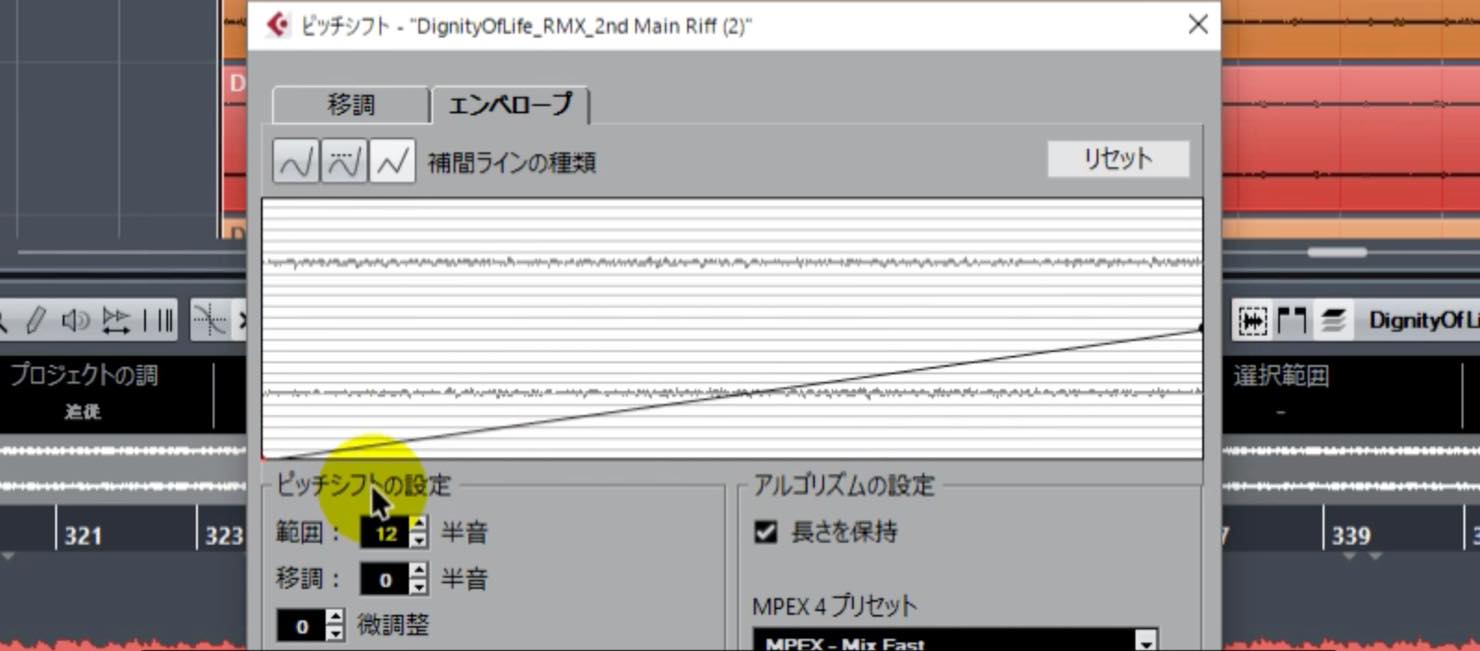Viewport: 1480px width, 651px height.
Task: Click the リセット button
Action: pyautogui.click(x=1118, y=159)
